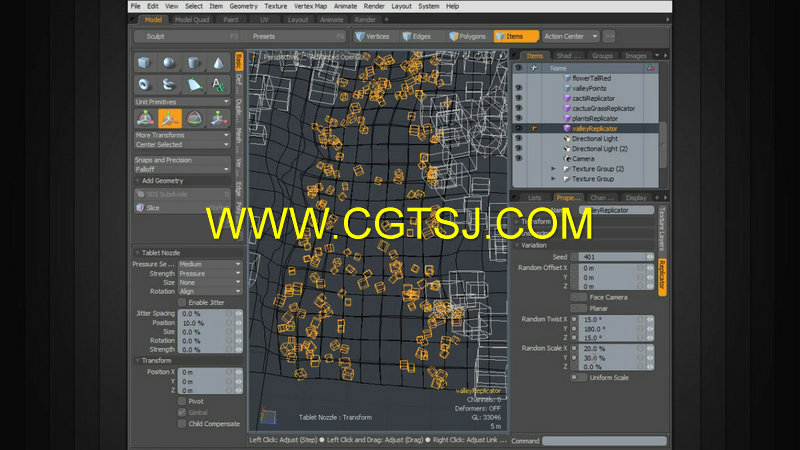Viewport: 800px width, 450px height.
Task: Click the cactiReplicator purple cube icon
Action: coord(567,98)
